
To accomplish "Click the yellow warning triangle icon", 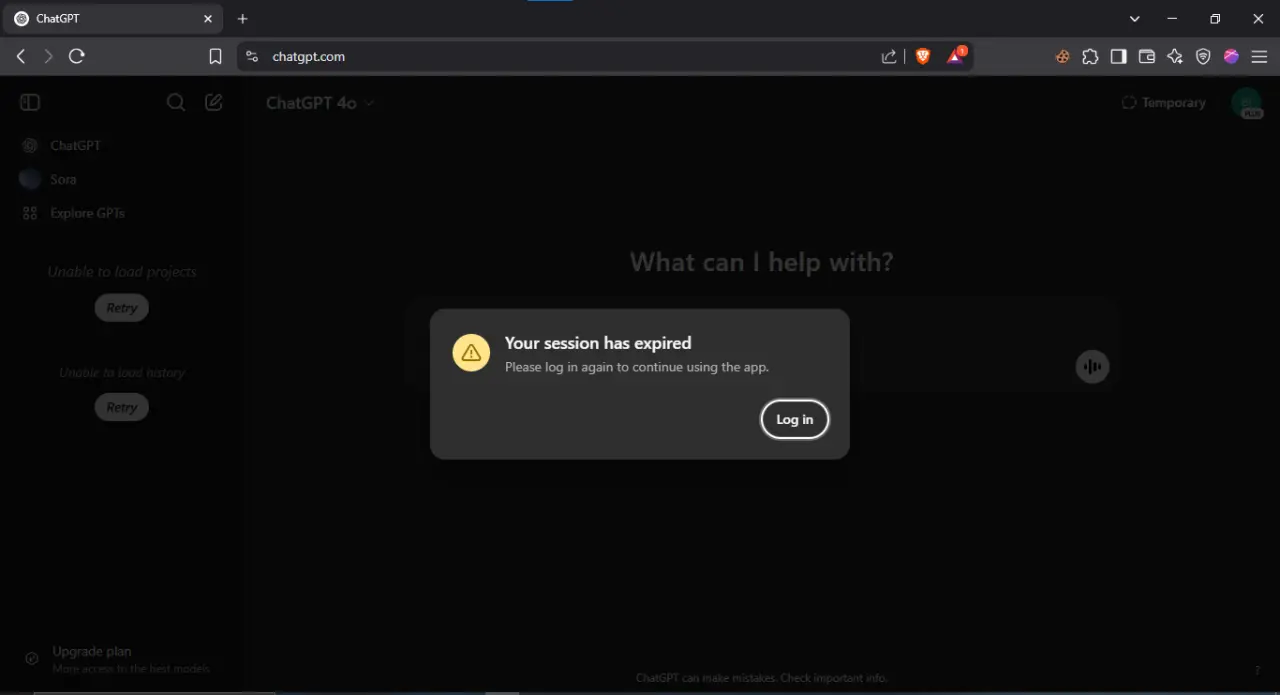I will (471, 352).
